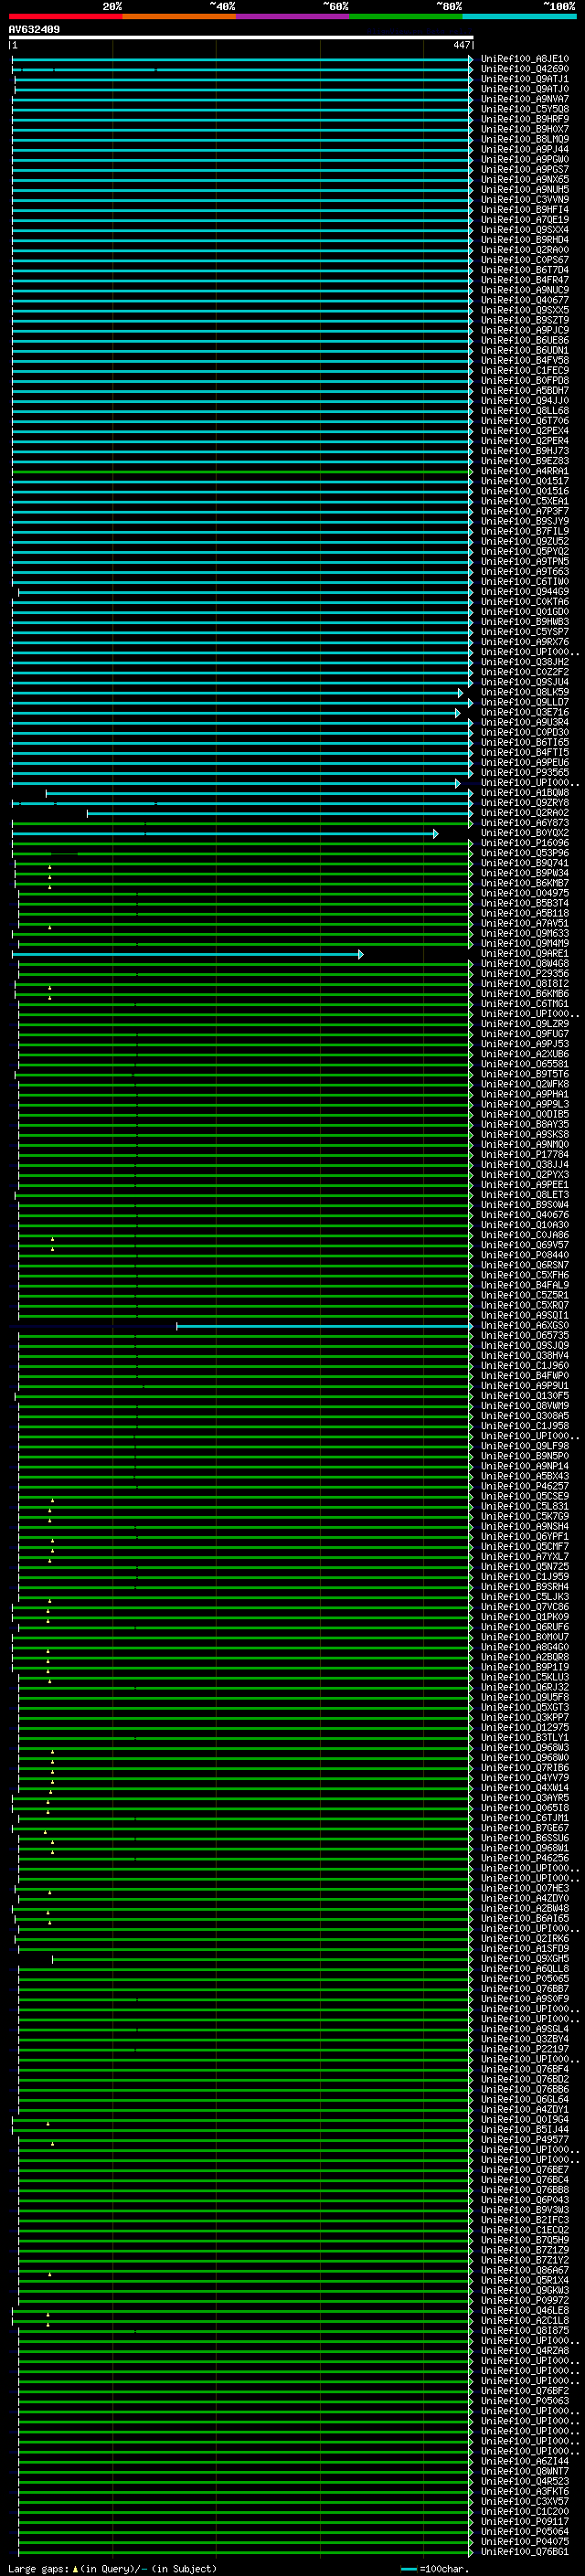Image resolution: width=585 pixels, height=2576 pixels.
Task: Select hit UniRef100_Q9ATJ0
Action: point(524,89)
